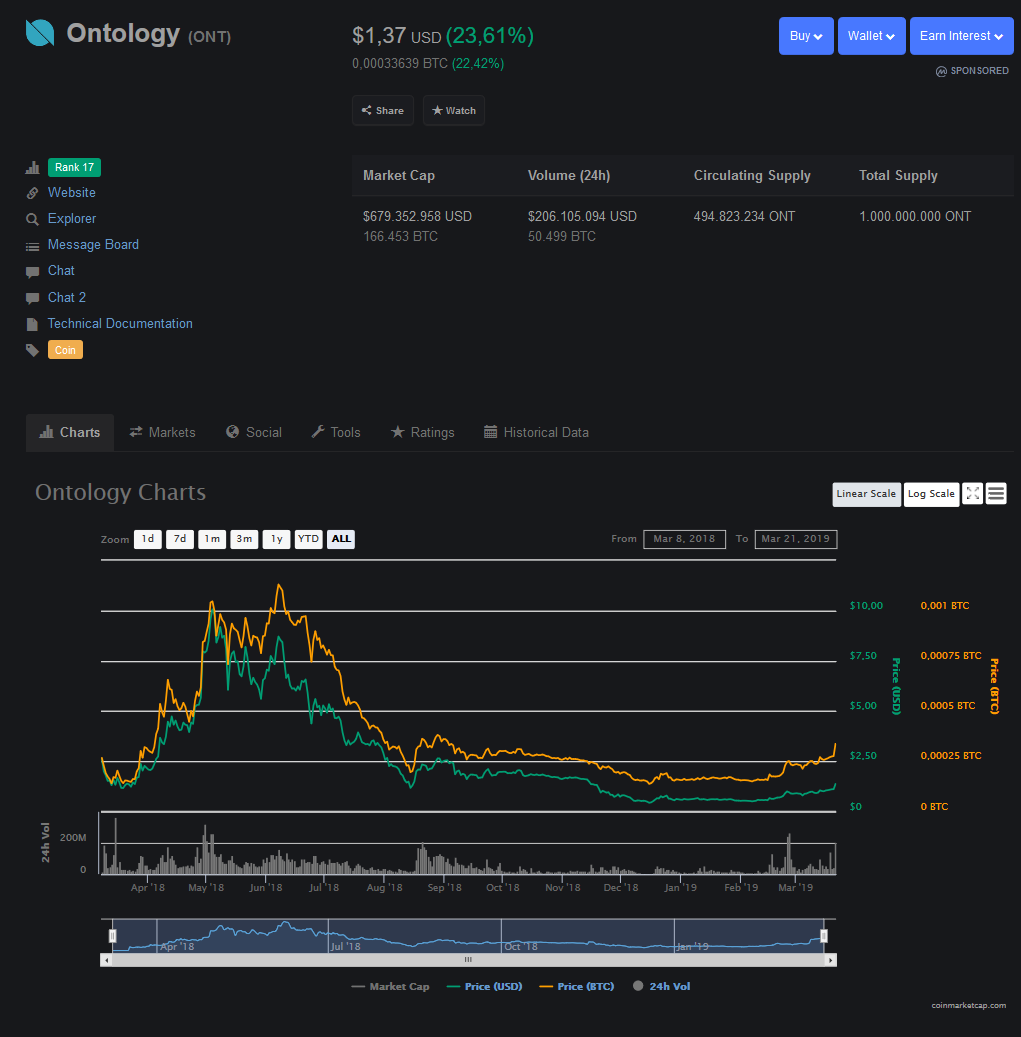Click the Coin tag badge
The image size is (1021, 1037).
(x=65, y=350)
